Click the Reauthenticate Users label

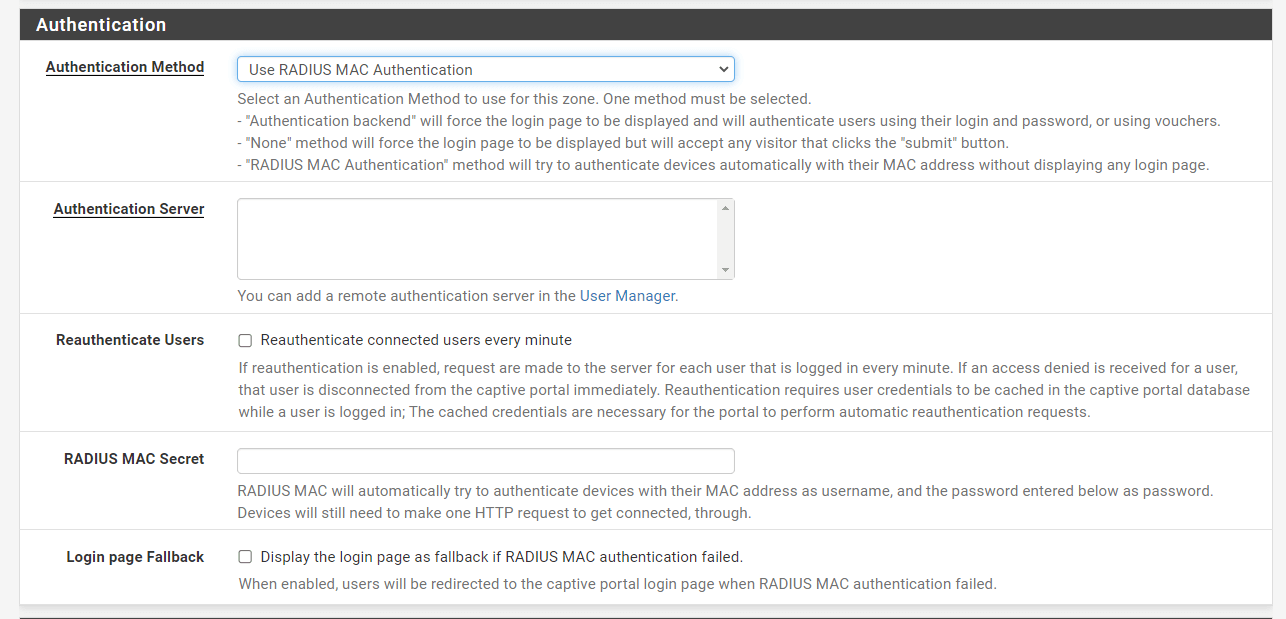130,340
